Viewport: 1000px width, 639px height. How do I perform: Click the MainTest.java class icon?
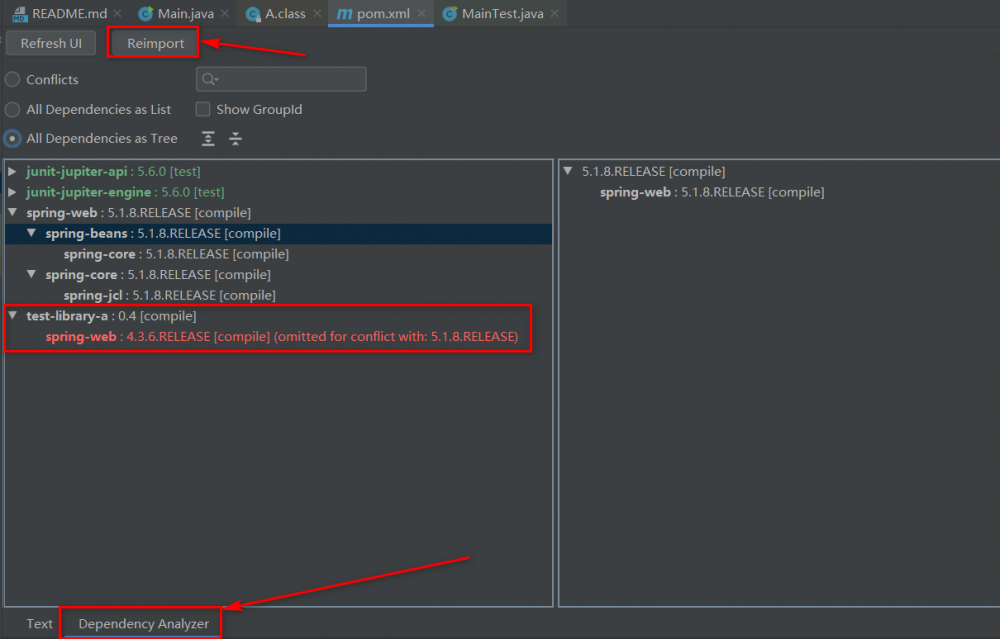450,13
